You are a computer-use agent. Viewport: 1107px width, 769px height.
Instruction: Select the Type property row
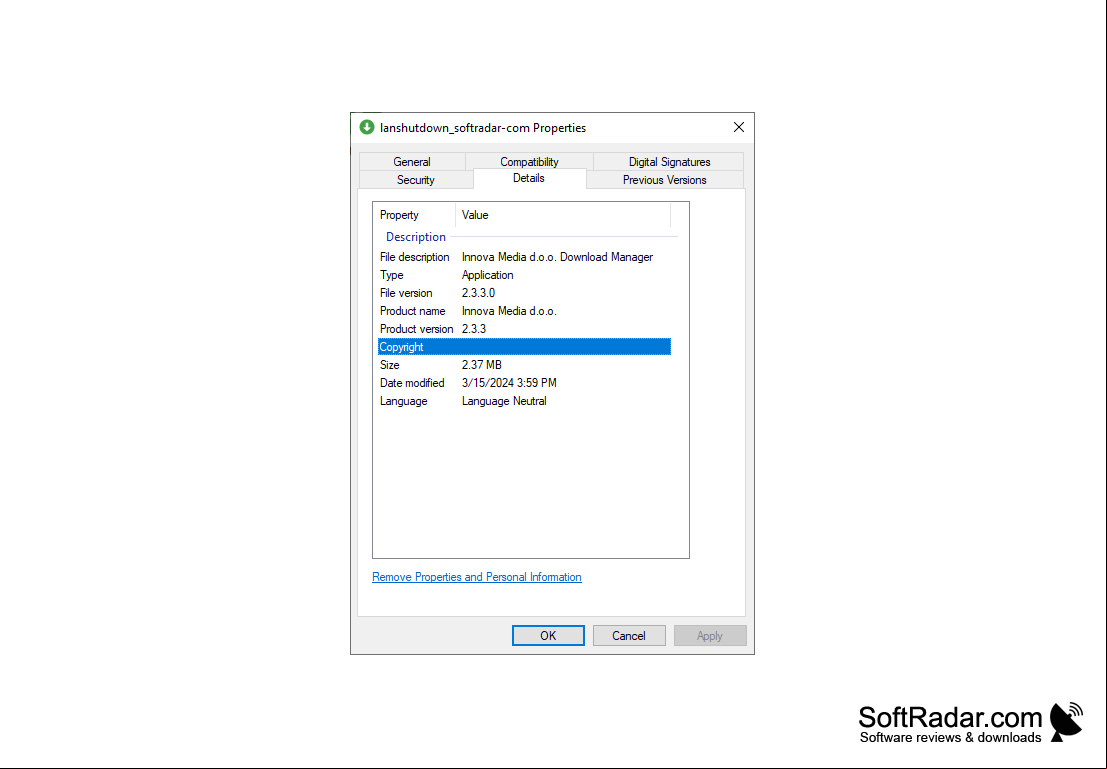click(524, 275)
